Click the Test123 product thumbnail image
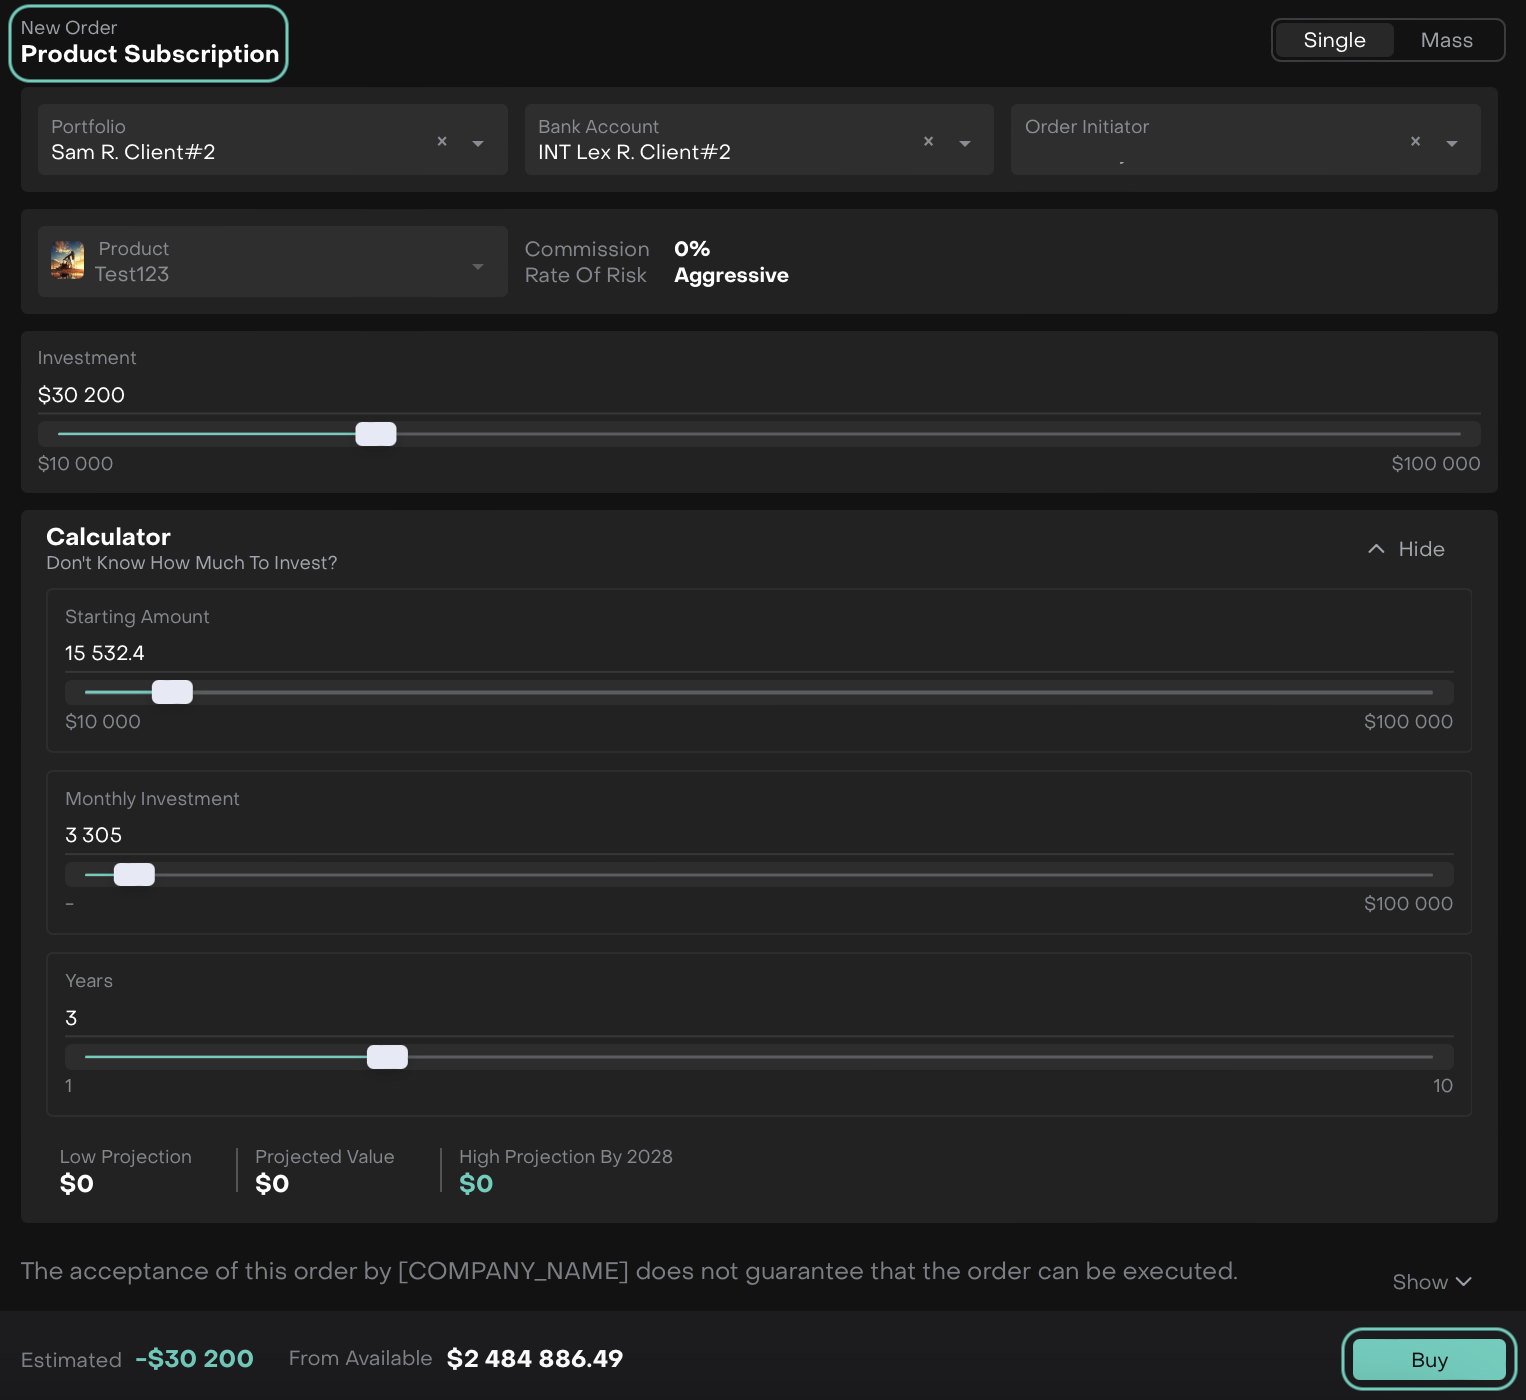Image resolution: width=1526 pixels, height=1400 pixels. (x=68, y=261)
